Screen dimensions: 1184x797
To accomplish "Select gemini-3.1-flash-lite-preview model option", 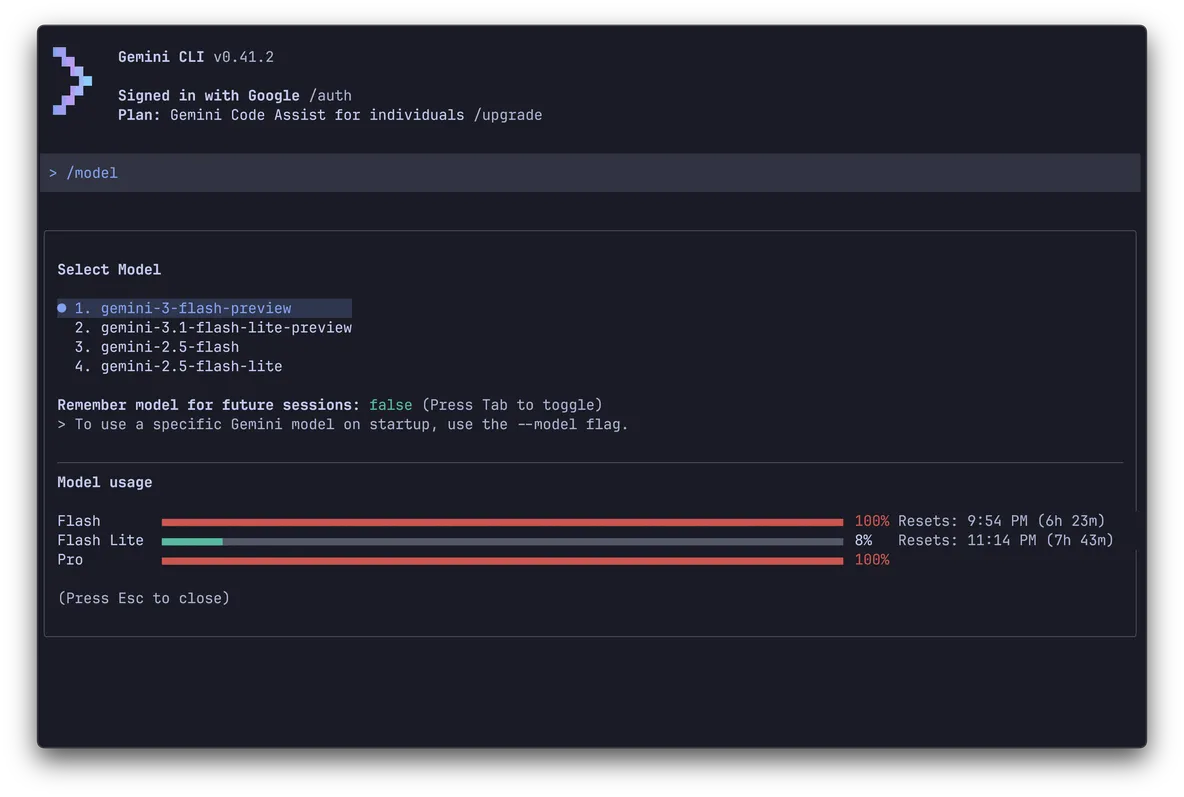I will 213,328.
